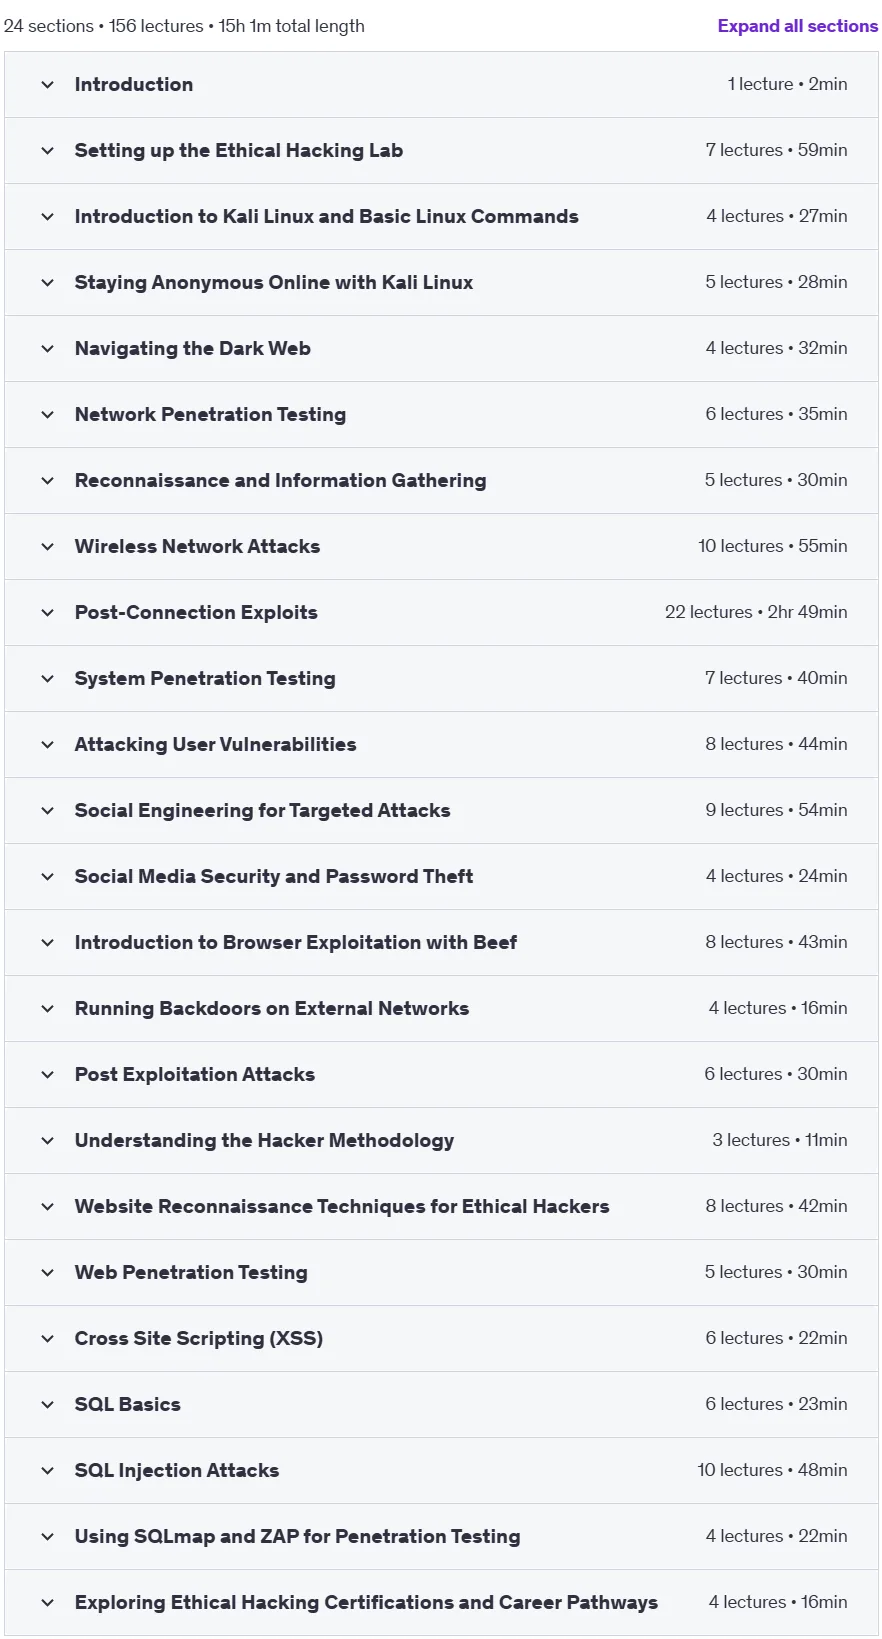Expand chevron beside Setting up the Ethical Hacking Lab
This screenshot has width=882, height=1639.
point(47,151)
